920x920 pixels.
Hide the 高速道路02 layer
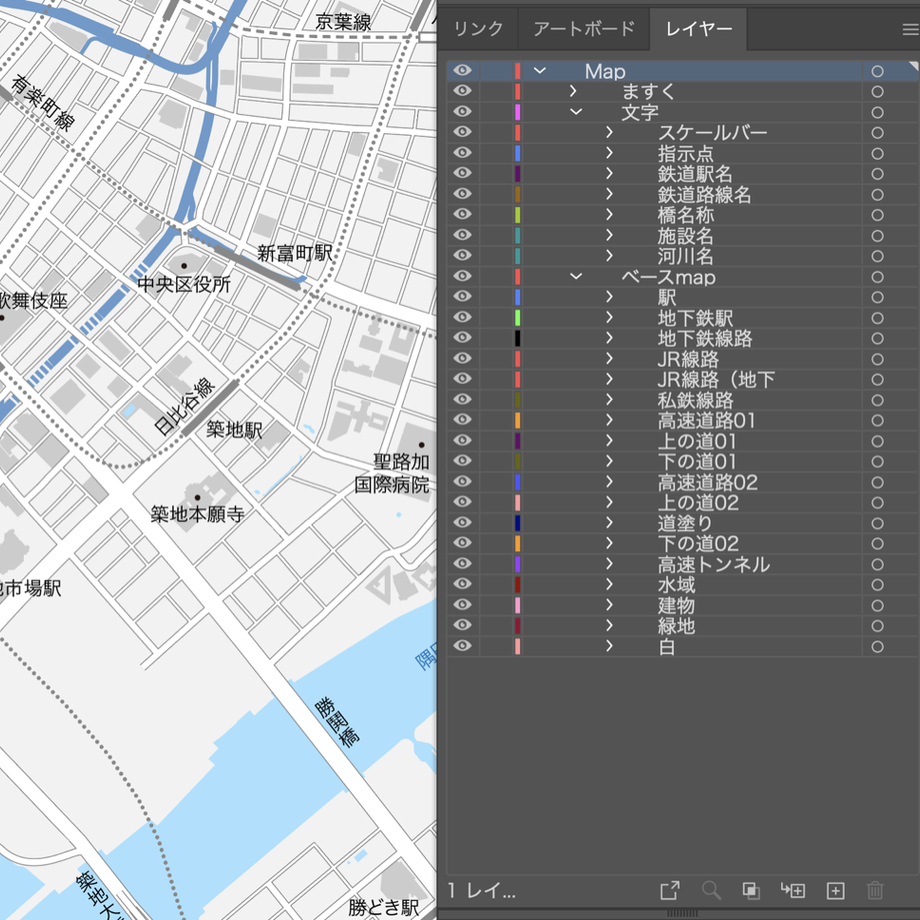coord(462,481)
